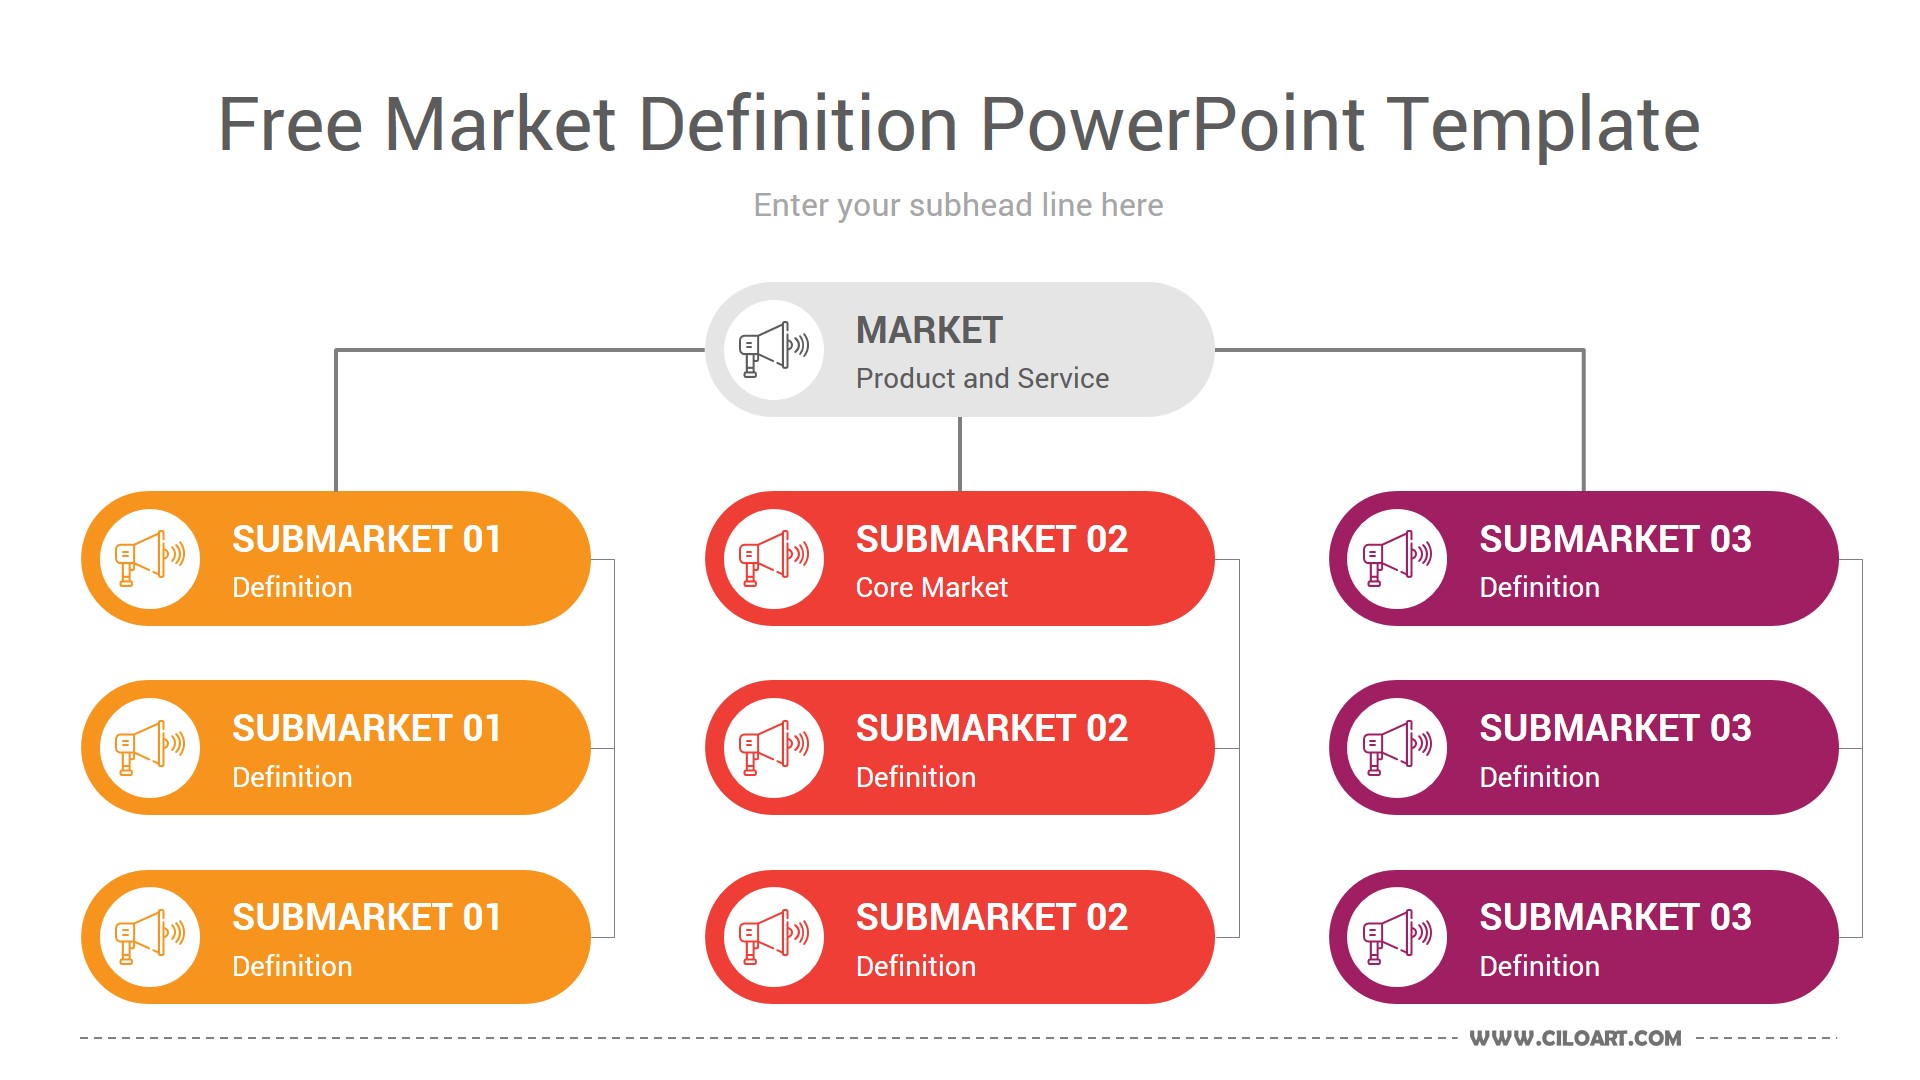Click the MARKET heading text
The height and width of the screenshot is (1080, 1920).
929,330
